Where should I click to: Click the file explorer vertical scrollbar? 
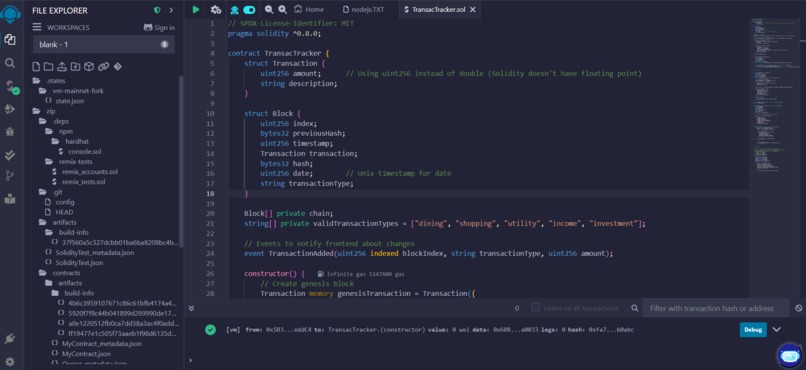181,161
